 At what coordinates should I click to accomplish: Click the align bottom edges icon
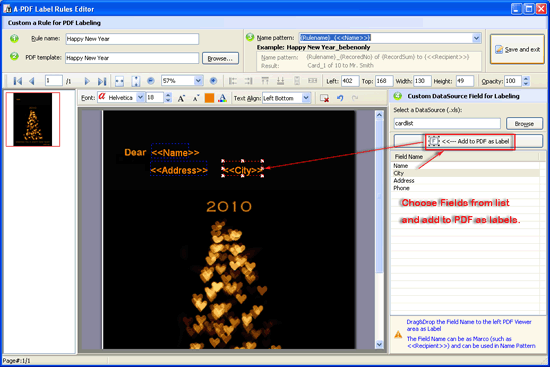point(281,81)
